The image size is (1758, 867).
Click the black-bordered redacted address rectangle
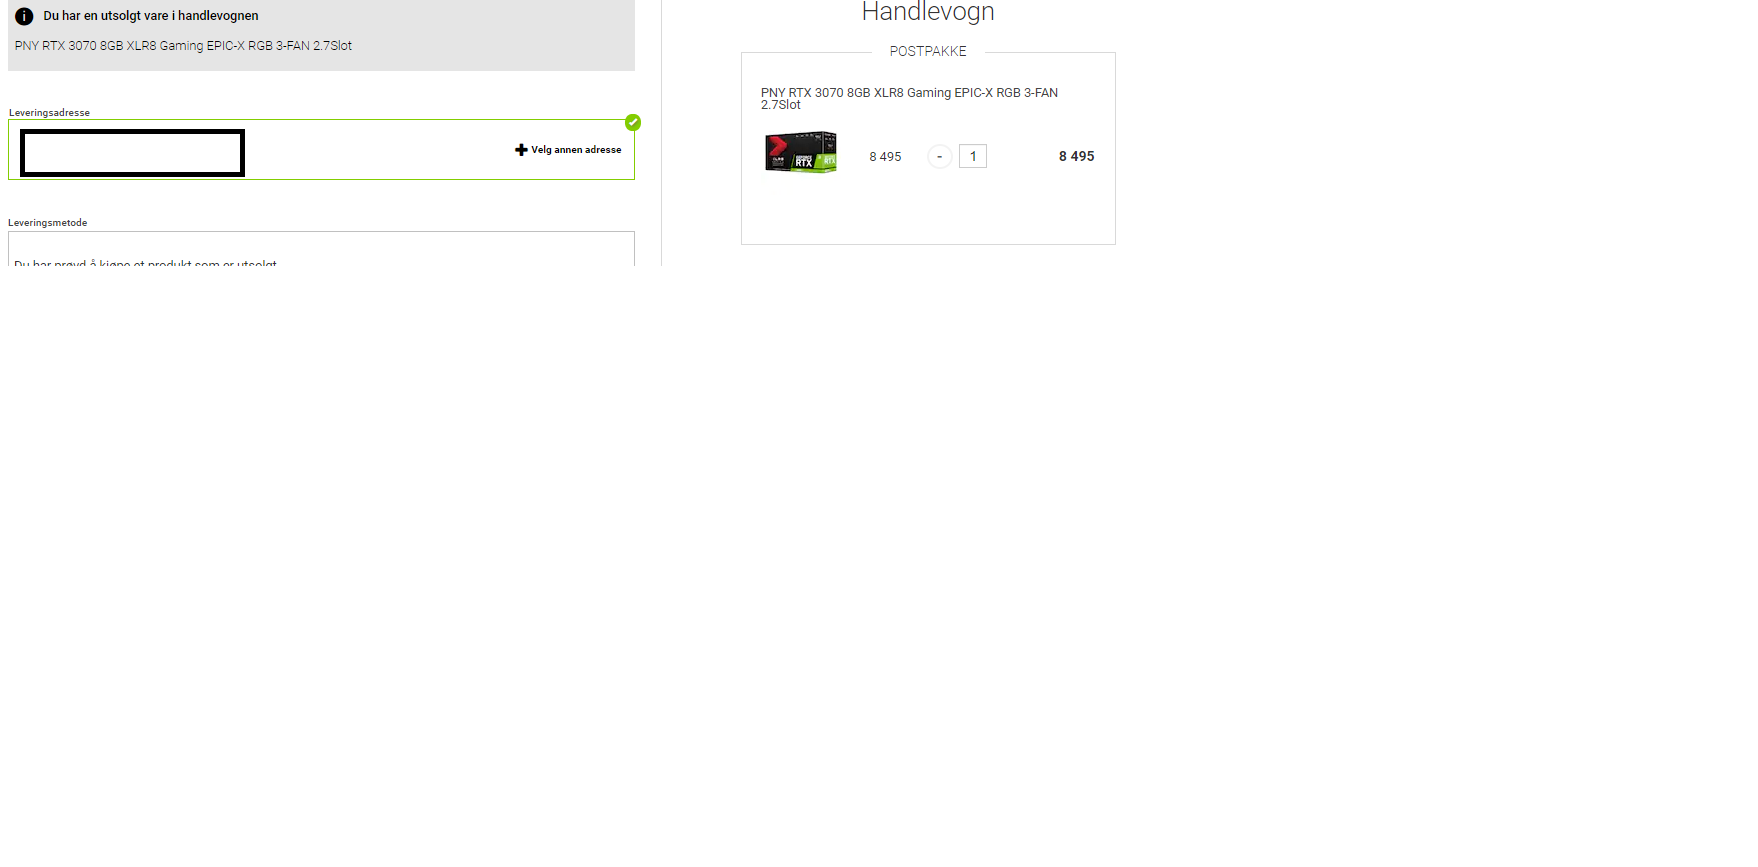pos(132,153)
